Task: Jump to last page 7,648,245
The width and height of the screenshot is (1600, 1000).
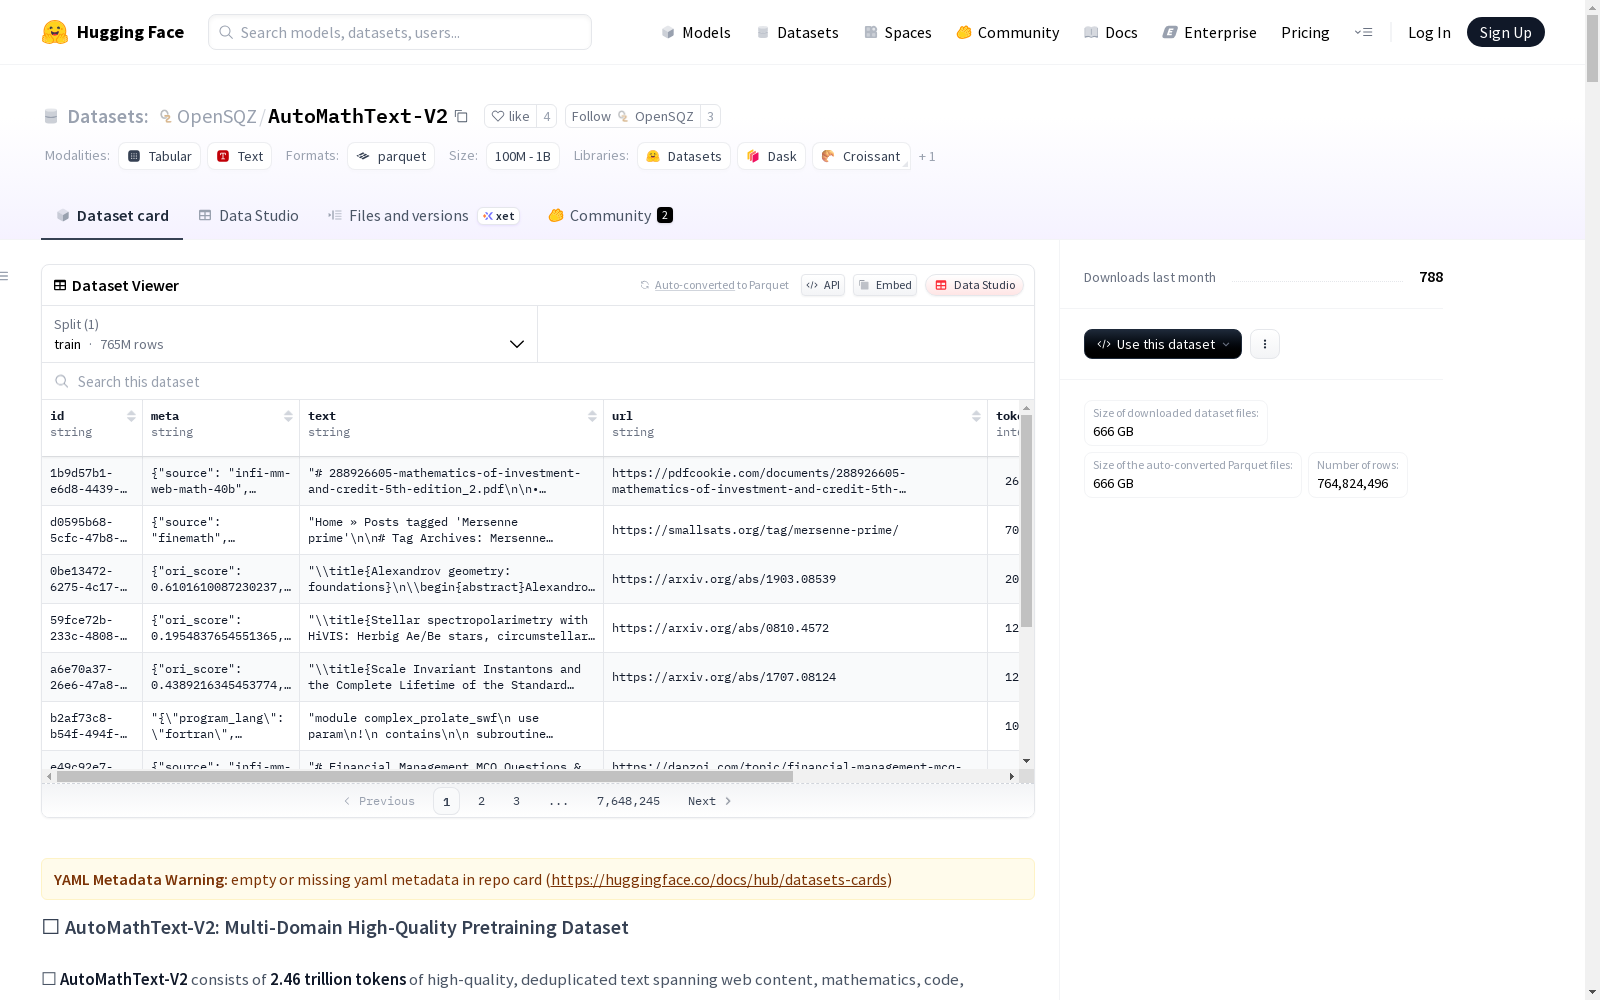Action: 628,801
